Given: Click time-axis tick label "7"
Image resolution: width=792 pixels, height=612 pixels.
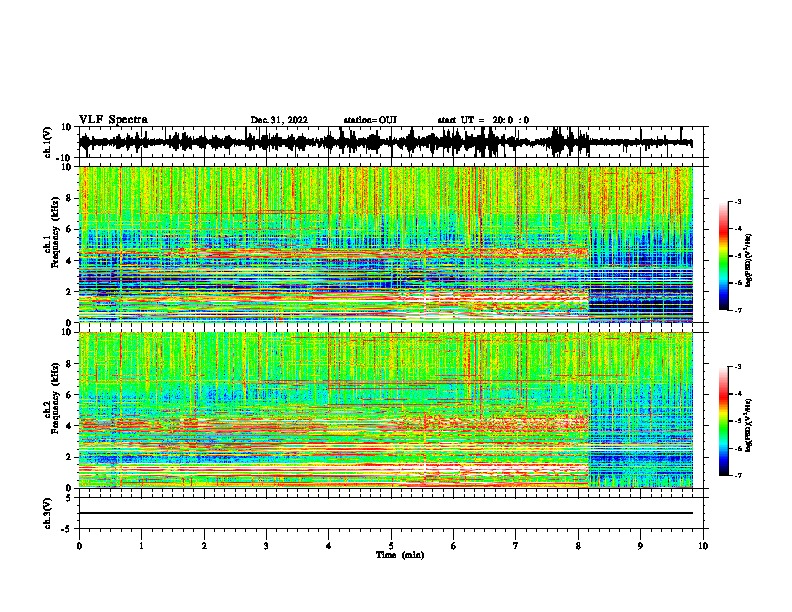Looking at the screenshot, I should [516, 546].
